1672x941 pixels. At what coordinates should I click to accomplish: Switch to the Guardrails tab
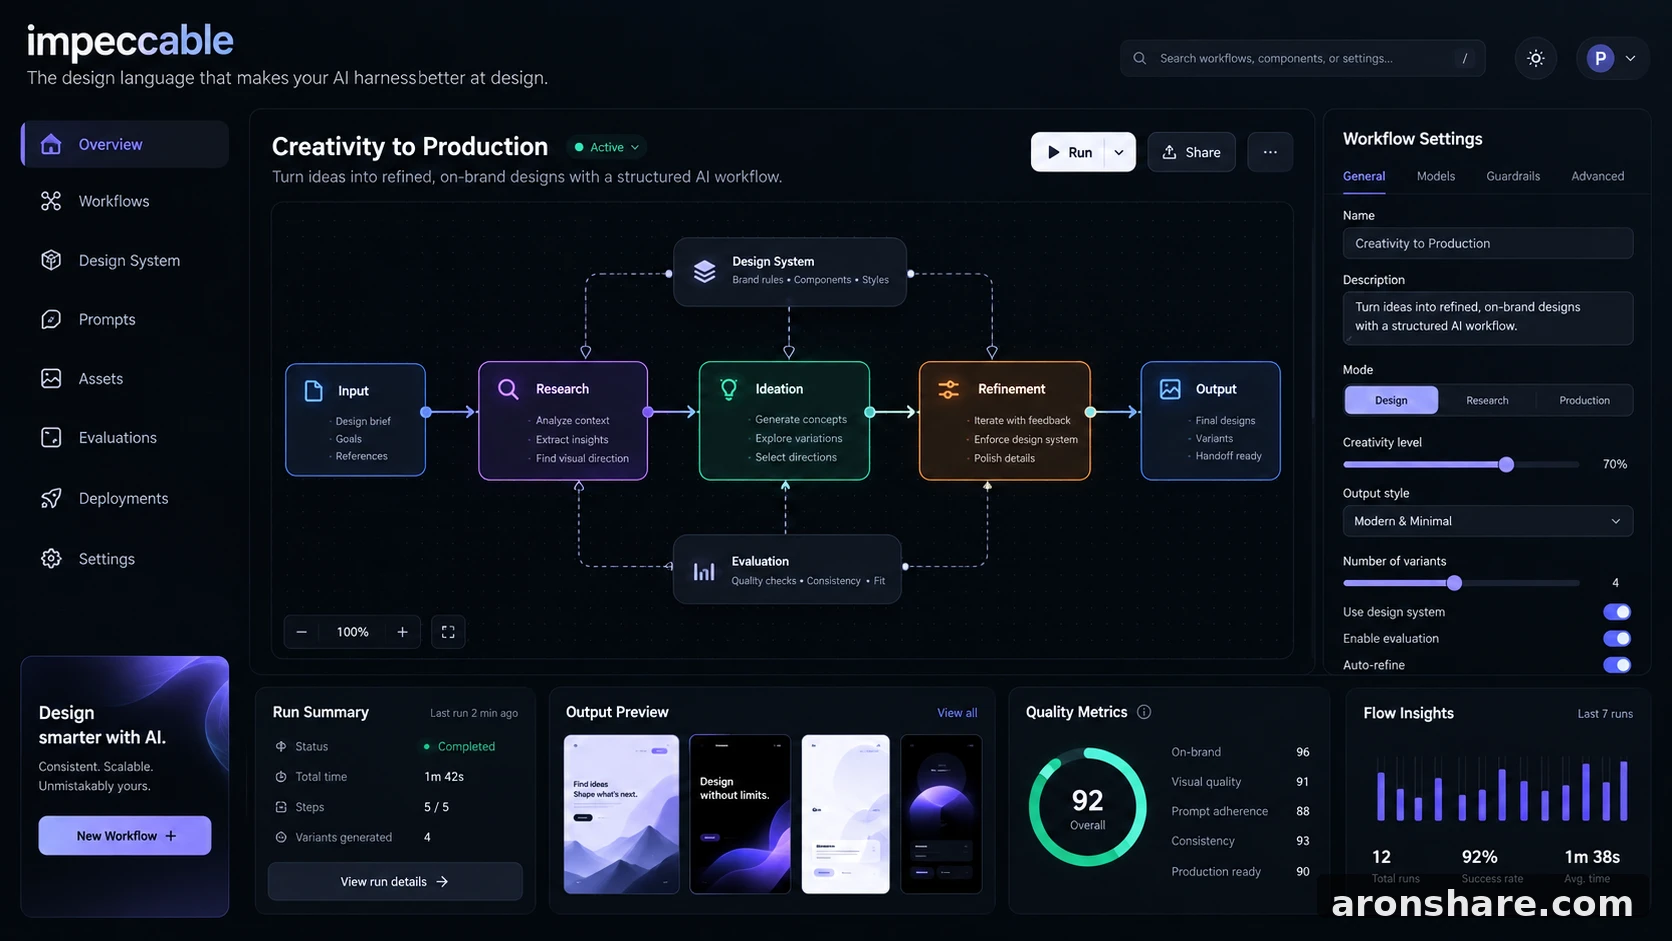[x=1513, y=176]
